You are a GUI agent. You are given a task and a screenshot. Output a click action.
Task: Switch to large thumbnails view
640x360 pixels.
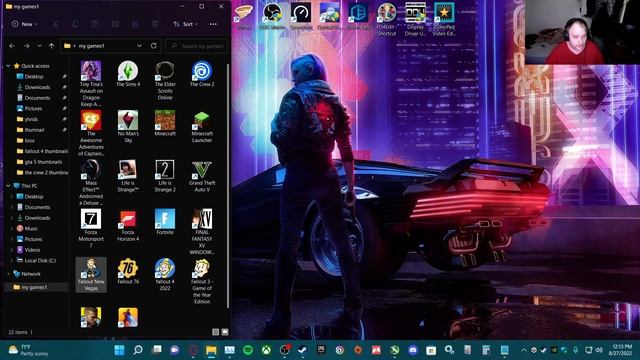click(x=225, y=332)
